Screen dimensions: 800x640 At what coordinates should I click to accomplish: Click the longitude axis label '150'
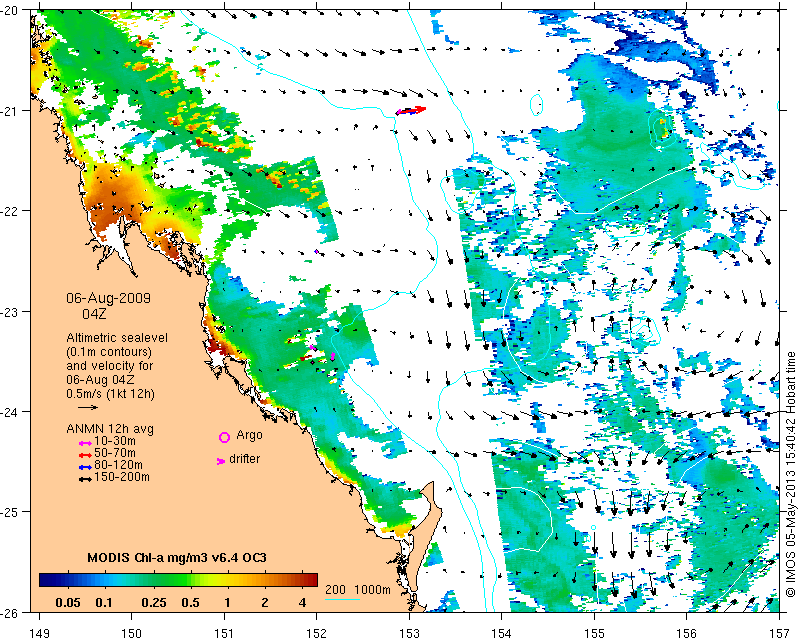tap(132, 633)
